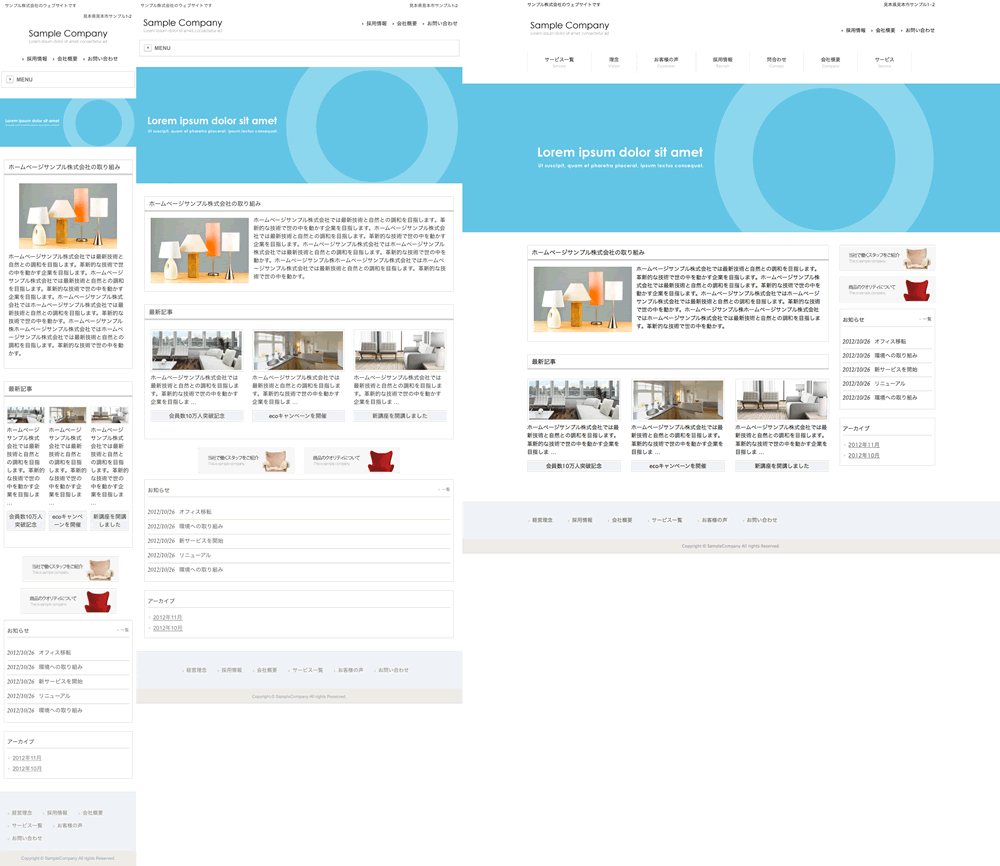The width and height of the screenshot is (1000, 866).
Task: Click 一覧 link beside desktop お知らせ heading
Action: [926, 319]
